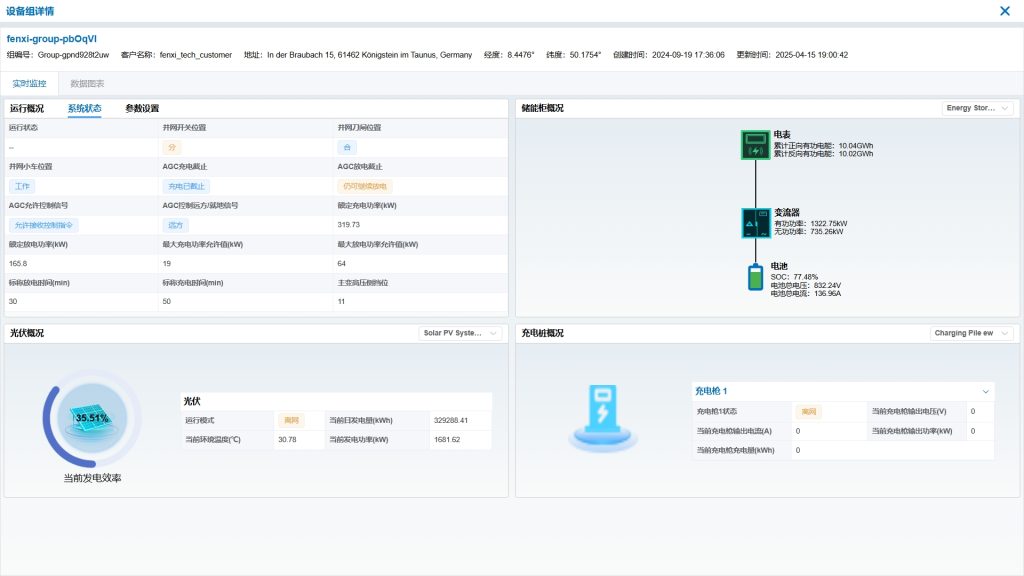This screenshot has width=1024, height=576.
Task: Click the 电表 meter icon
Action: [x=755, y=145]
